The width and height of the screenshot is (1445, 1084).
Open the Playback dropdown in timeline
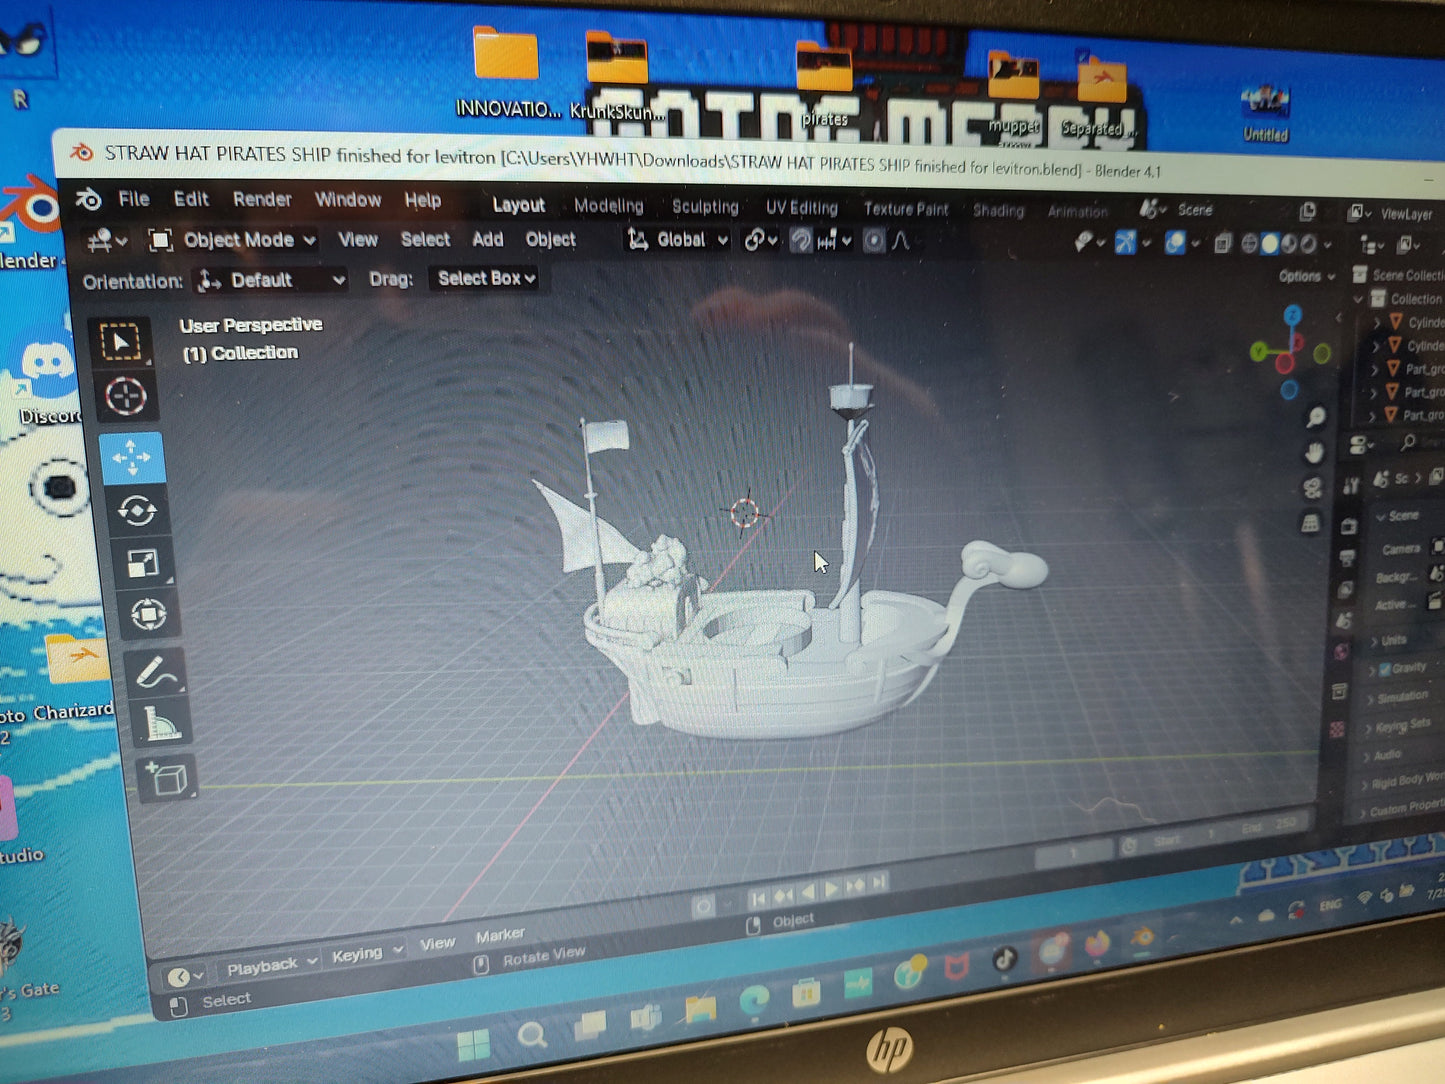click(x=270, y=966)
